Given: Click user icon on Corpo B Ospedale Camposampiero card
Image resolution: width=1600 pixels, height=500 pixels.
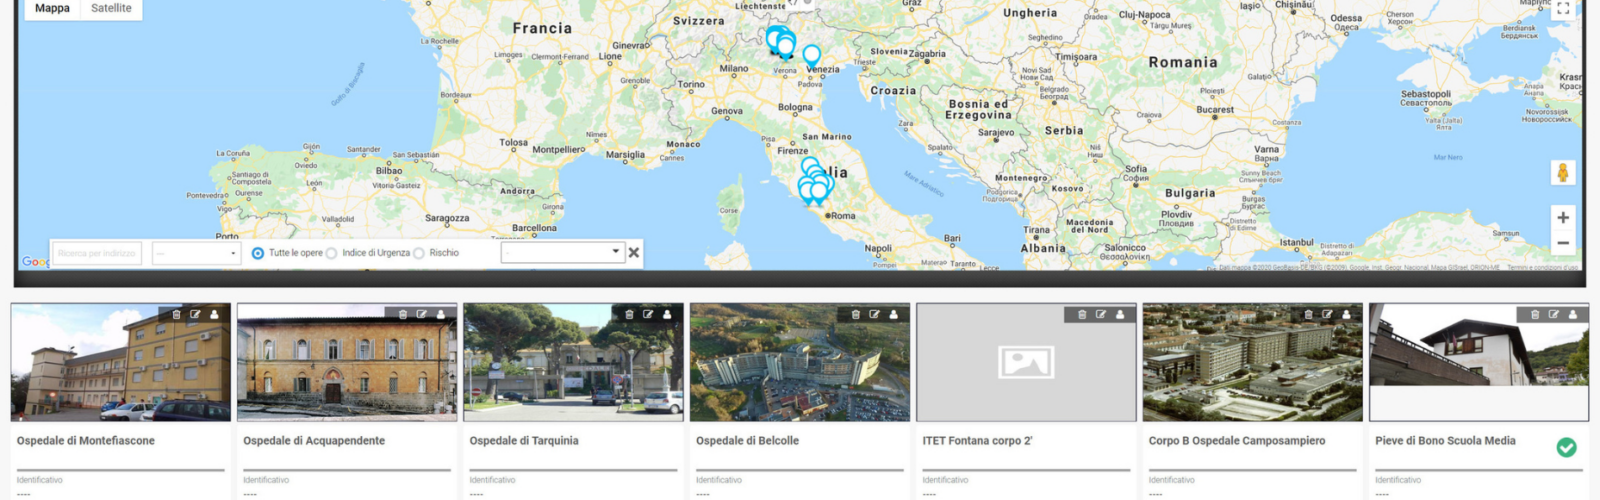Looking at the screenshot, I should click(x=1346, y=314).
